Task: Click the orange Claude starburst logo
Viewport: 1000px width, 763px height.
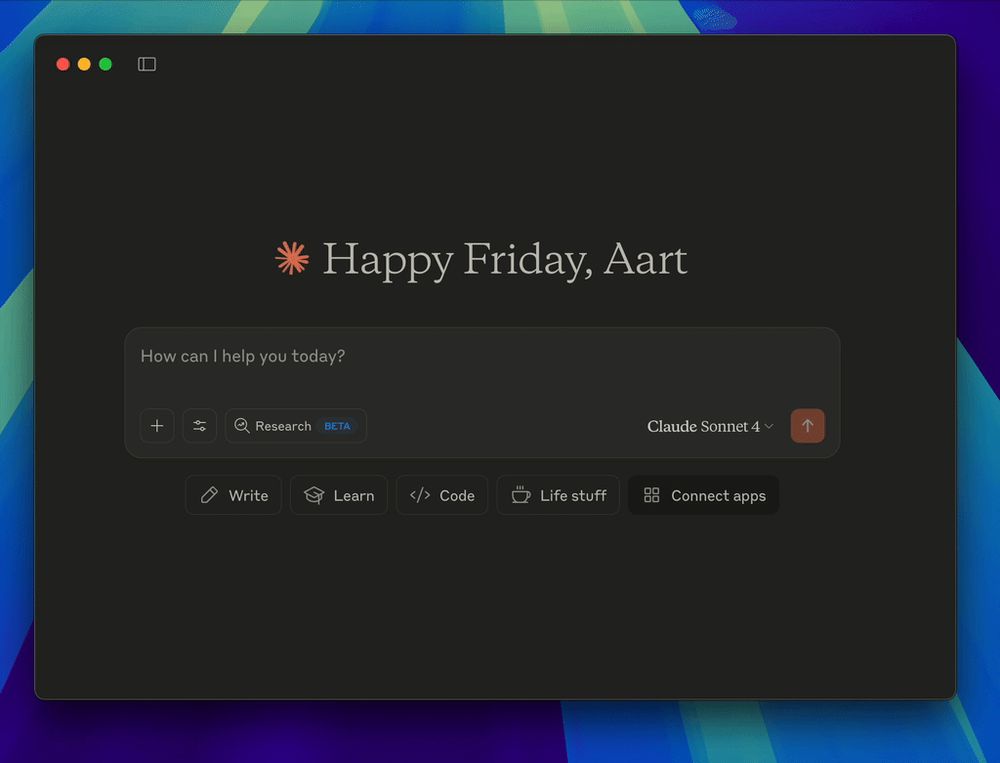Action: pyautogui.click(x=292, y=258)
